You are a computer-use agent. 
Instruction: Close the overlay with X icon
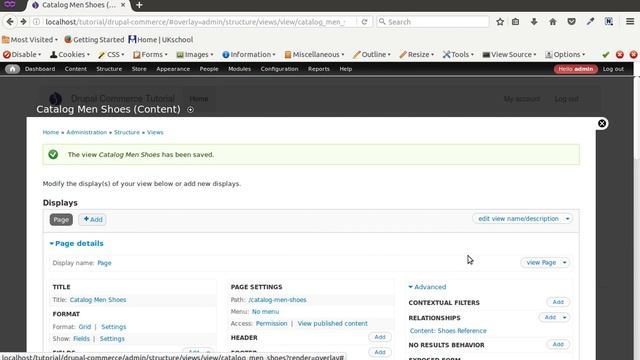tap(602, 124)
